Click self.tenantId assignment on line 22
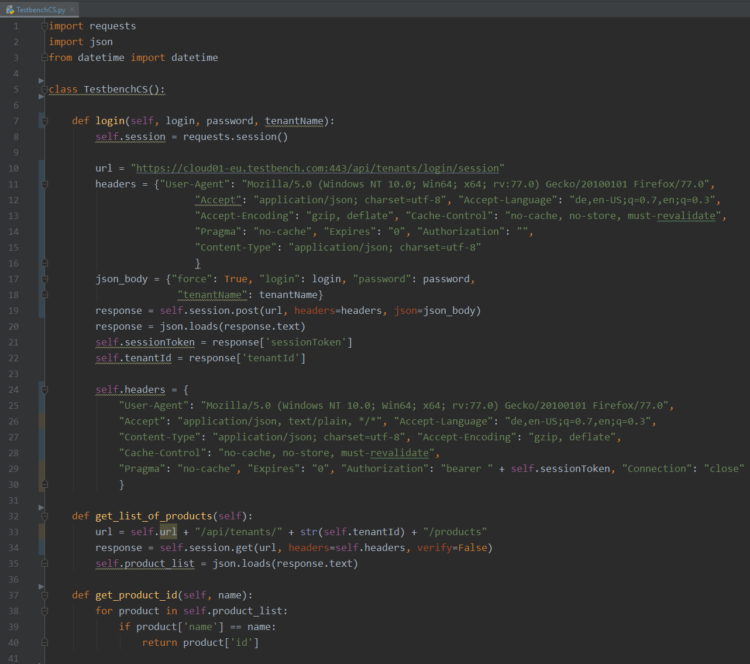 133,358
